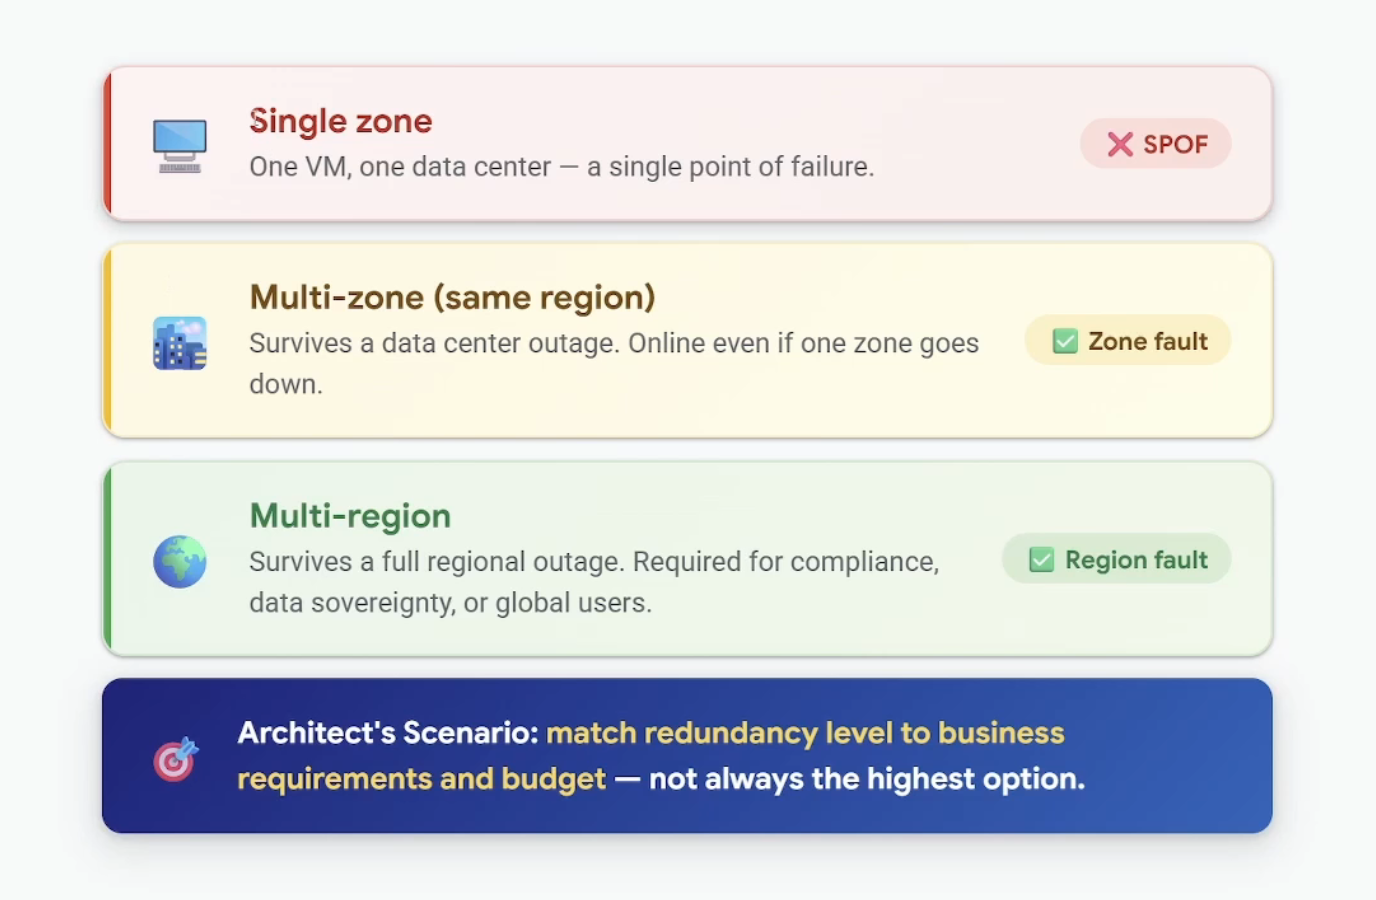Click the computer monitor icon

(180, 145)
